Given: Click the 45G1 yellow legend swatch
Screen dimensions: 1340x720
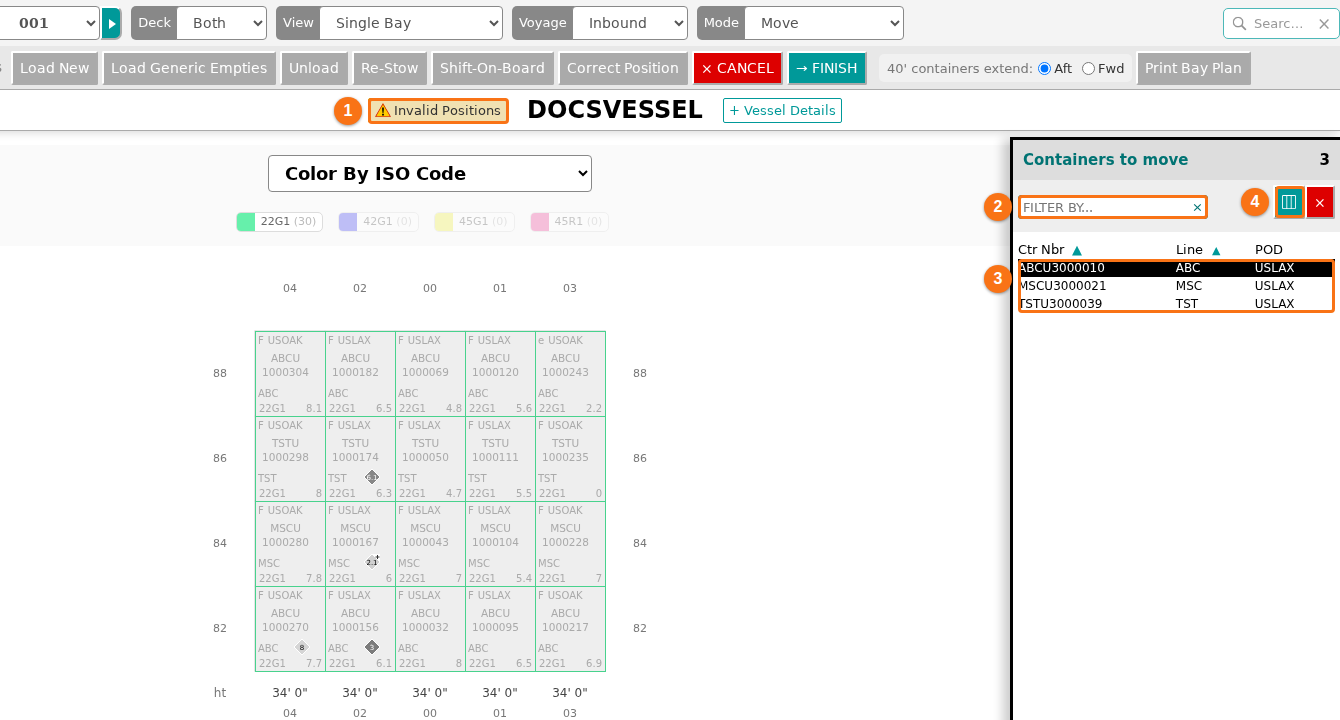Looking at the screenshot, I should 444,222.
